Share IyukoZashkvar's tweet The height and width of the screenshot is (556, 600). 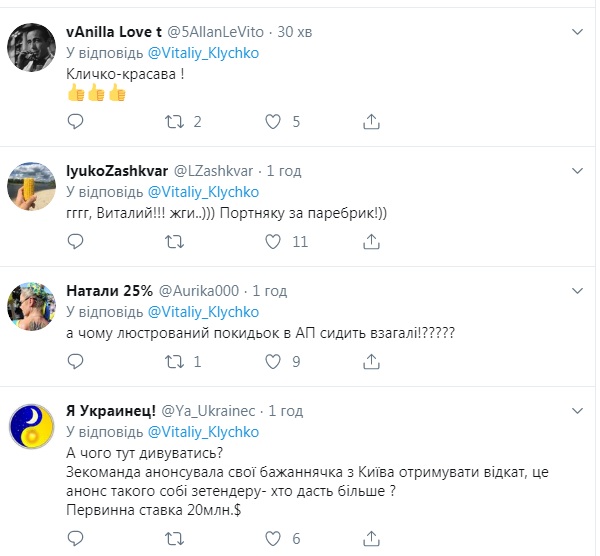pos(371,242)
